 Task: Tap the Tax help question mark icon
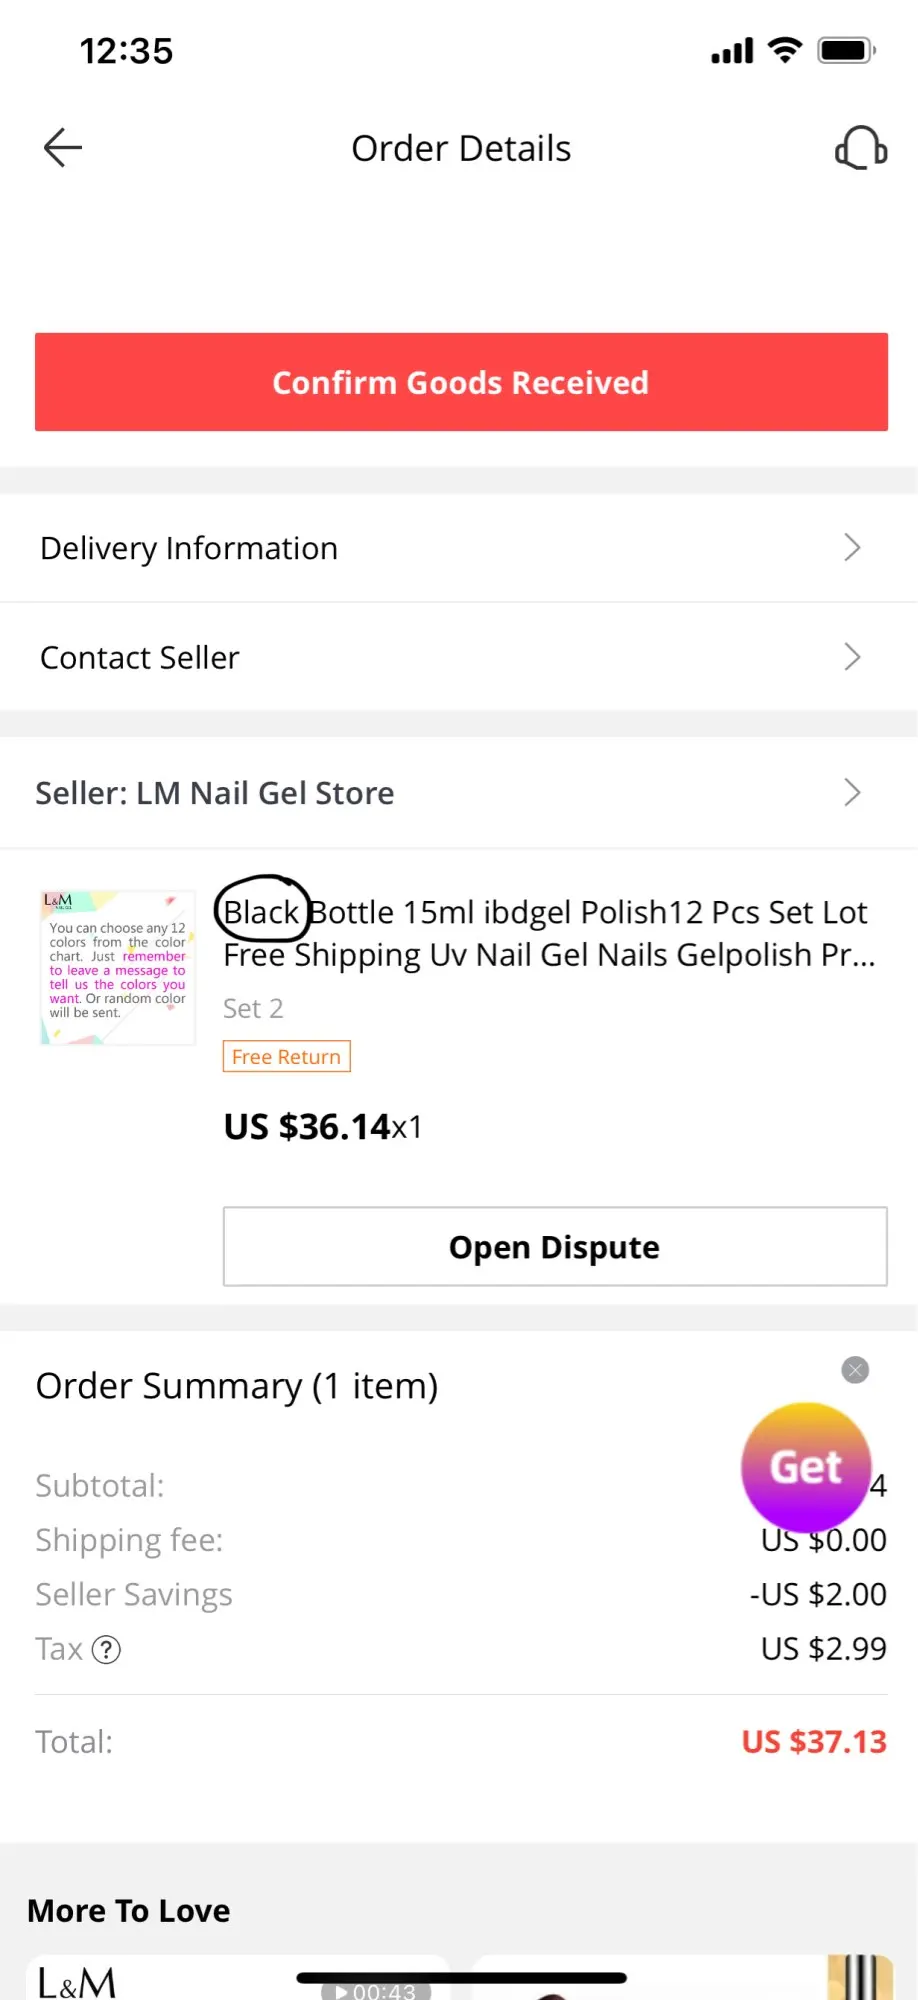(106, 1649)
